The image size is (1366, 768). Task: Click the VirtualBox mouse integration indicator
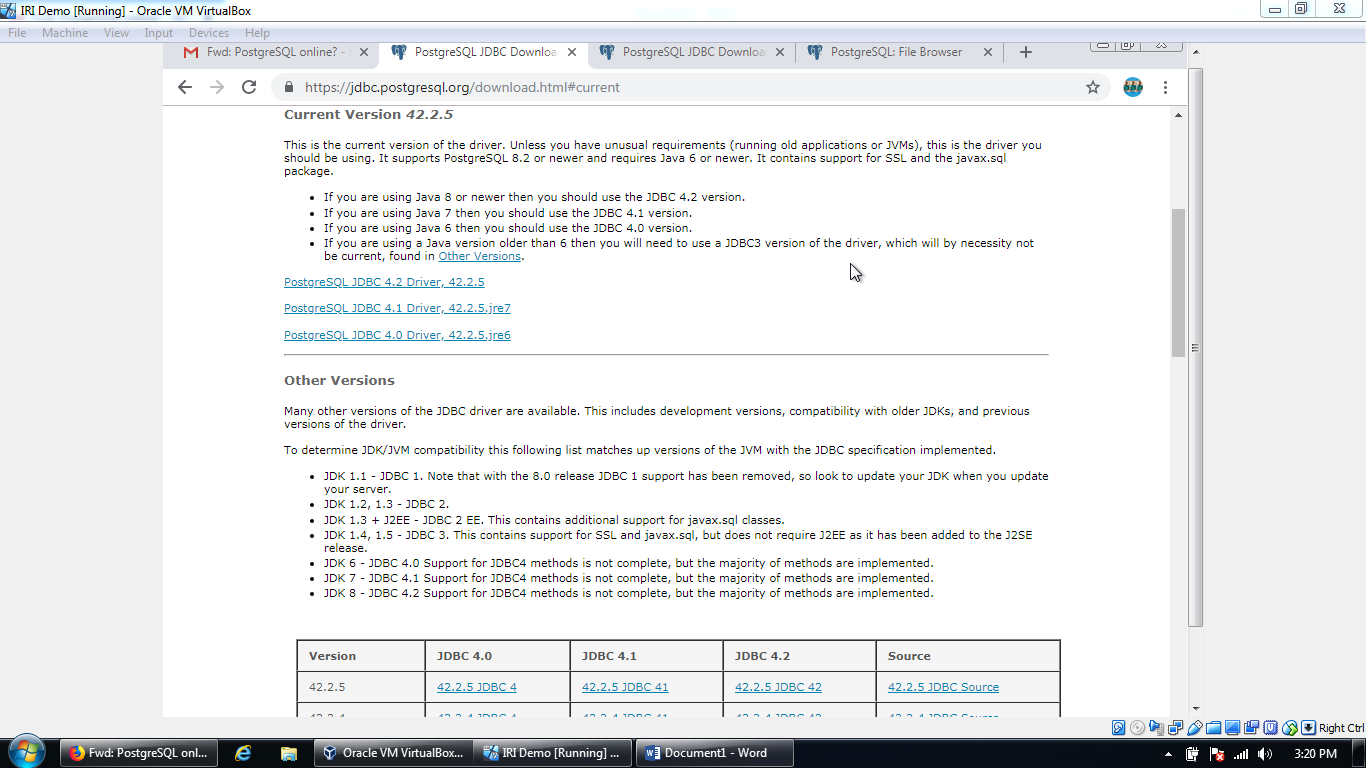[x=1289, y=727]
